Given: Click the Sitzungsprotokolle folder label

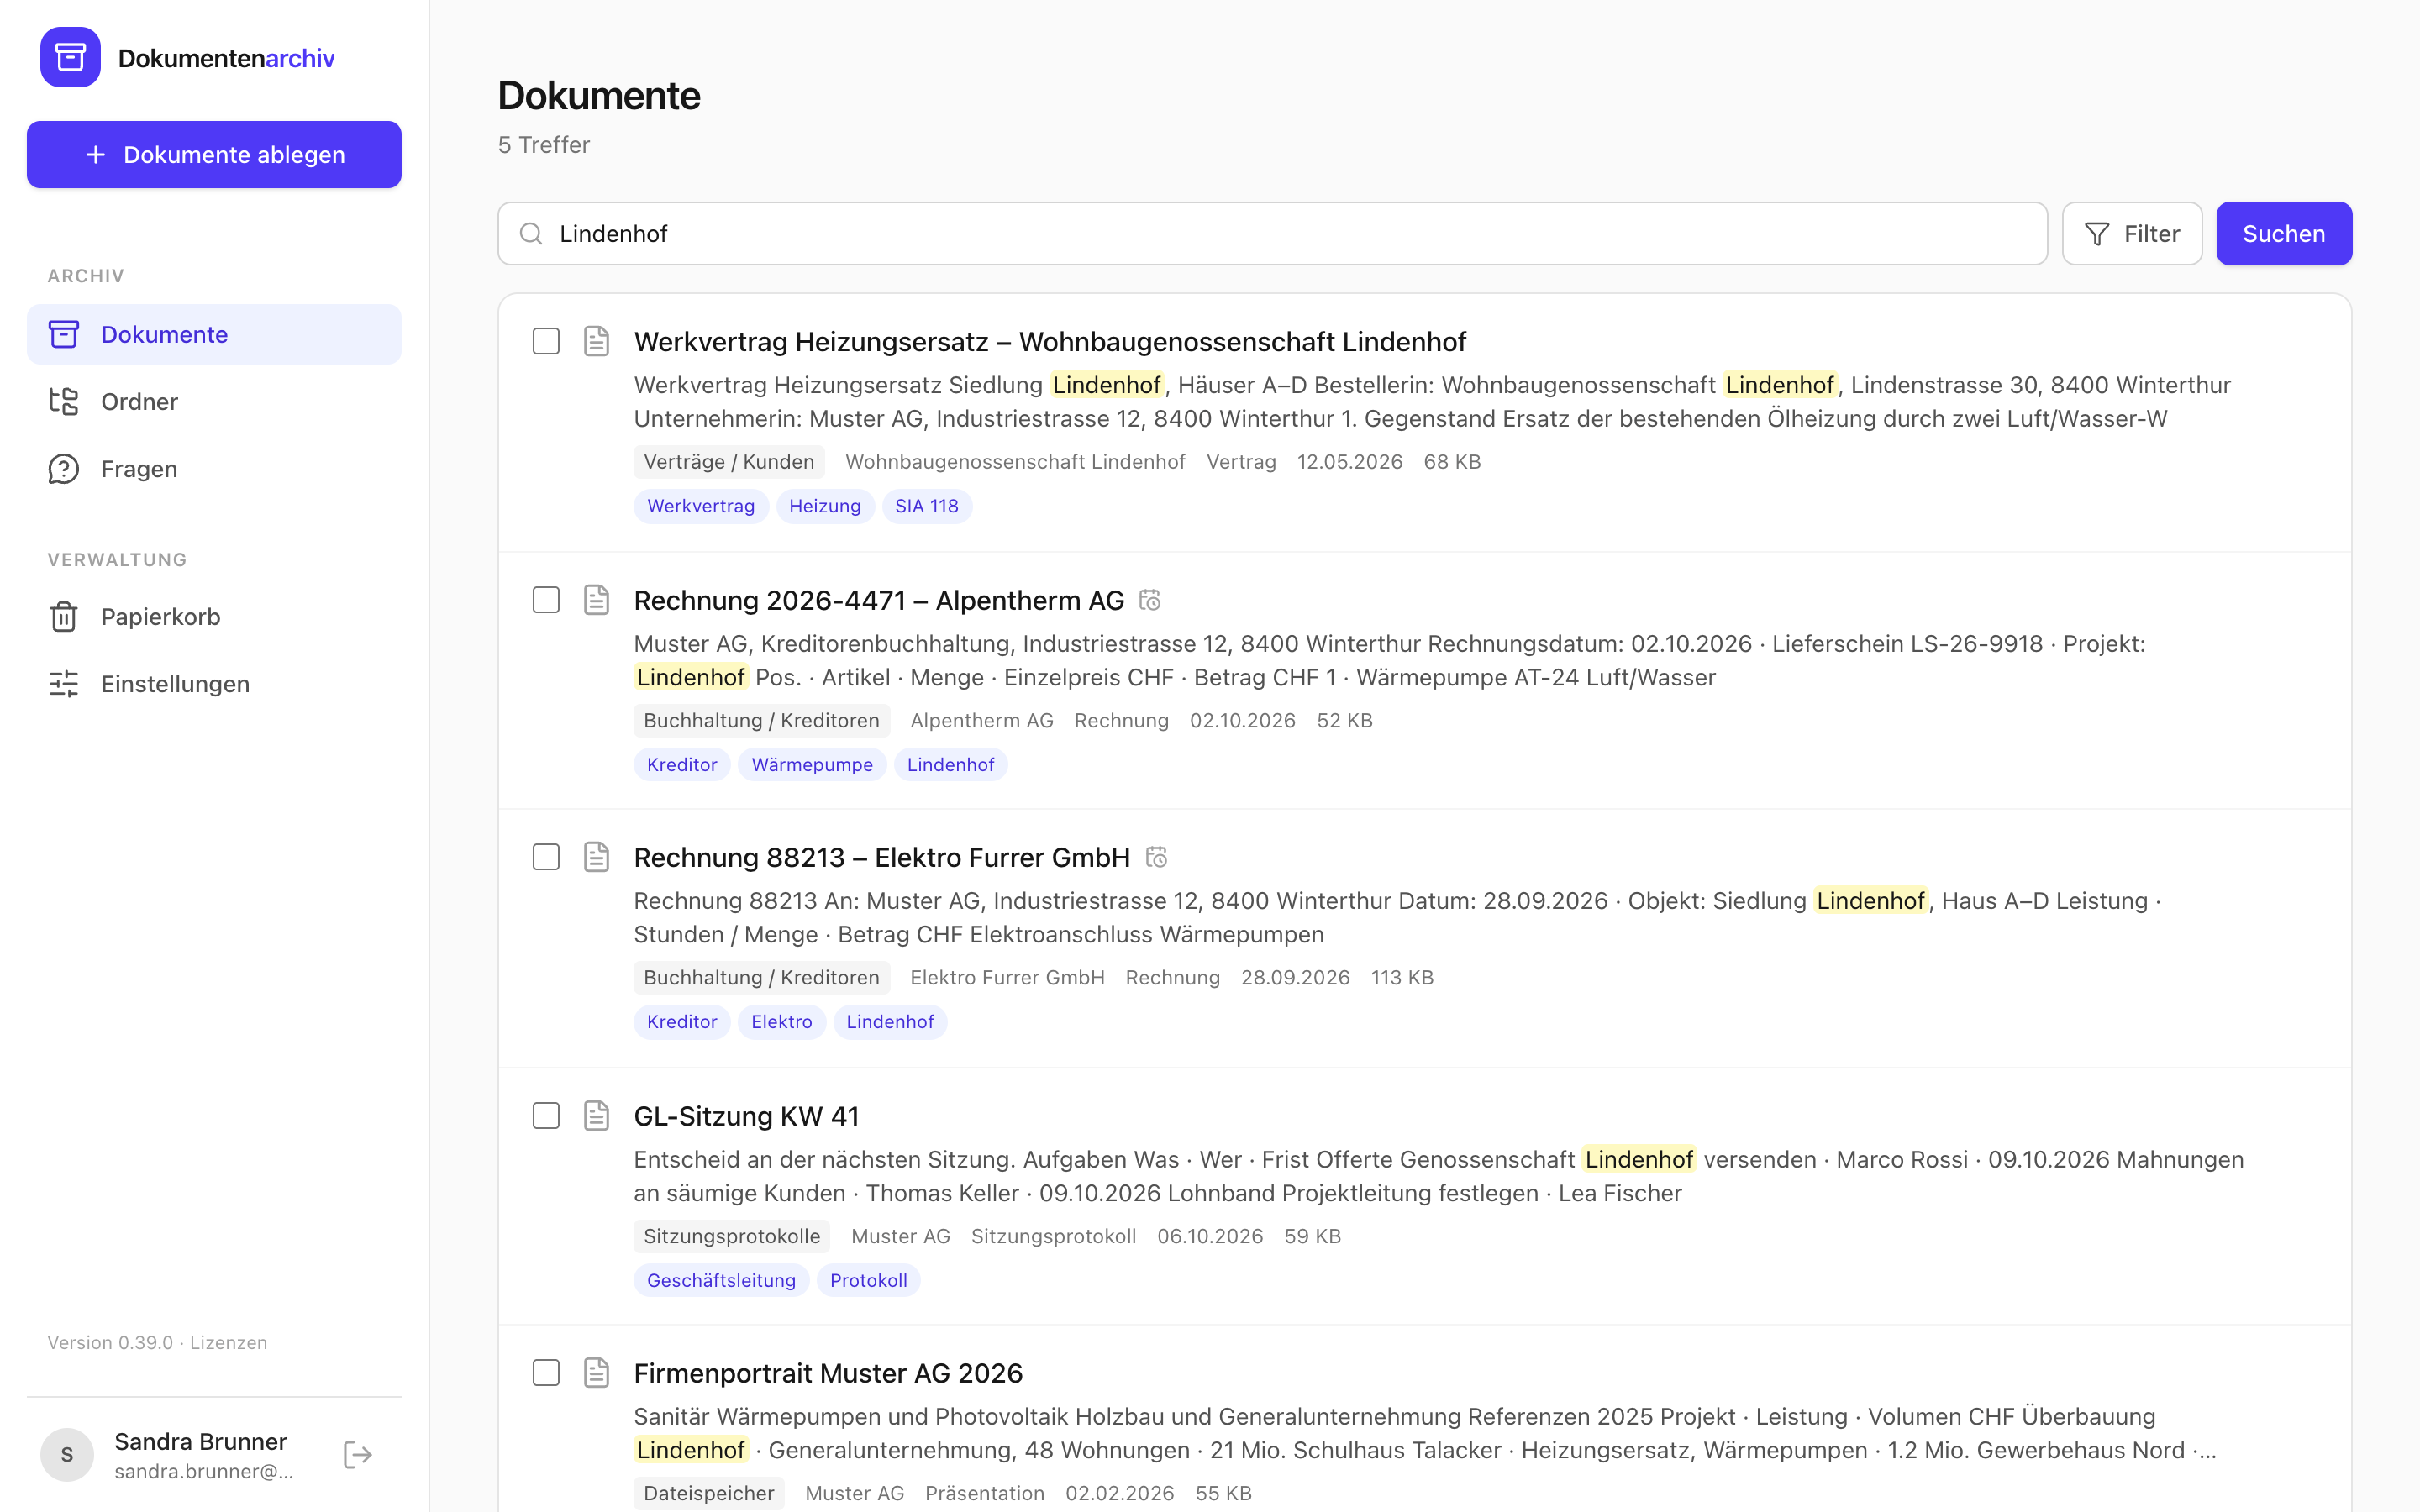Looking at the screenshot, I should point(732,1236).
